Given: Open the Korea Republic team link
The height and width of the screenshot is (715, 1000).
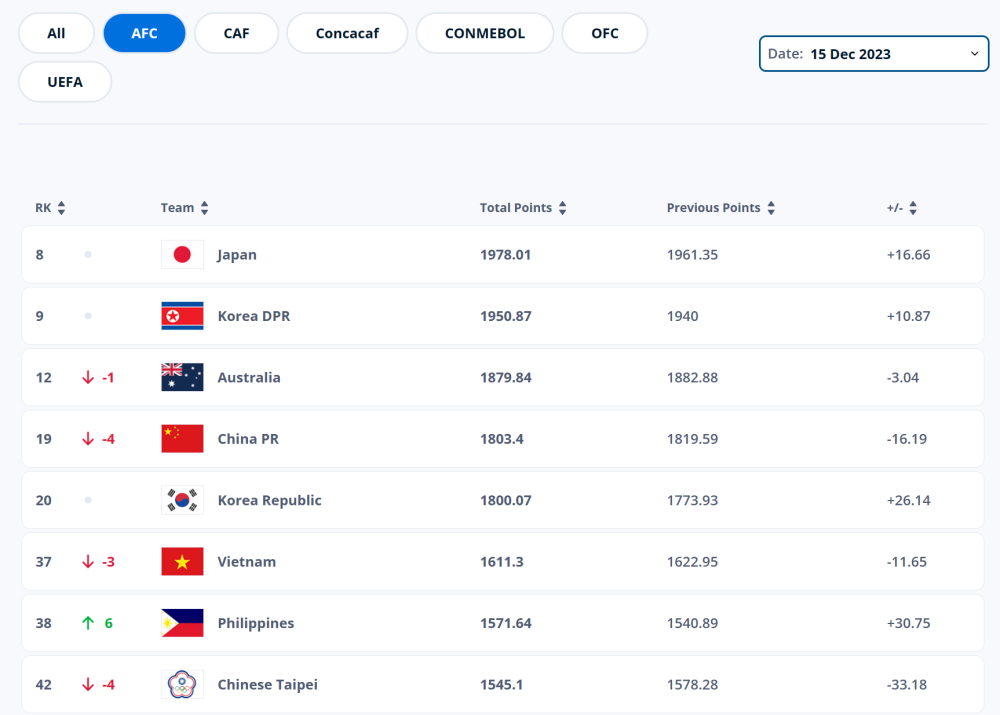Looking at the screenshot, I should 269,500.
